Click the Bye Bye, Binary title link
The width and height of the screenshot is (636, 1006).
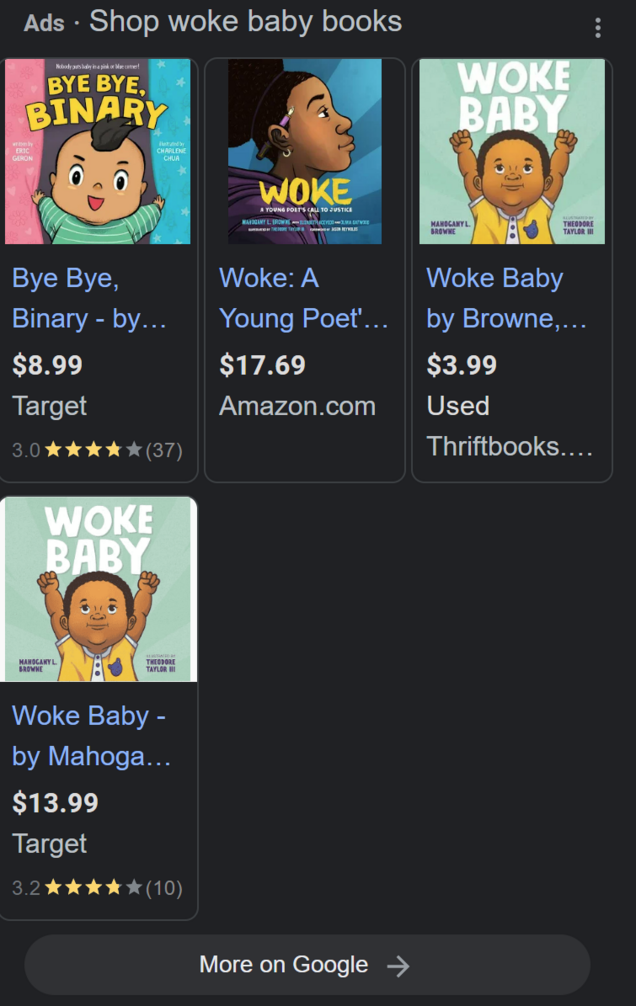click(x=88, y=298)
